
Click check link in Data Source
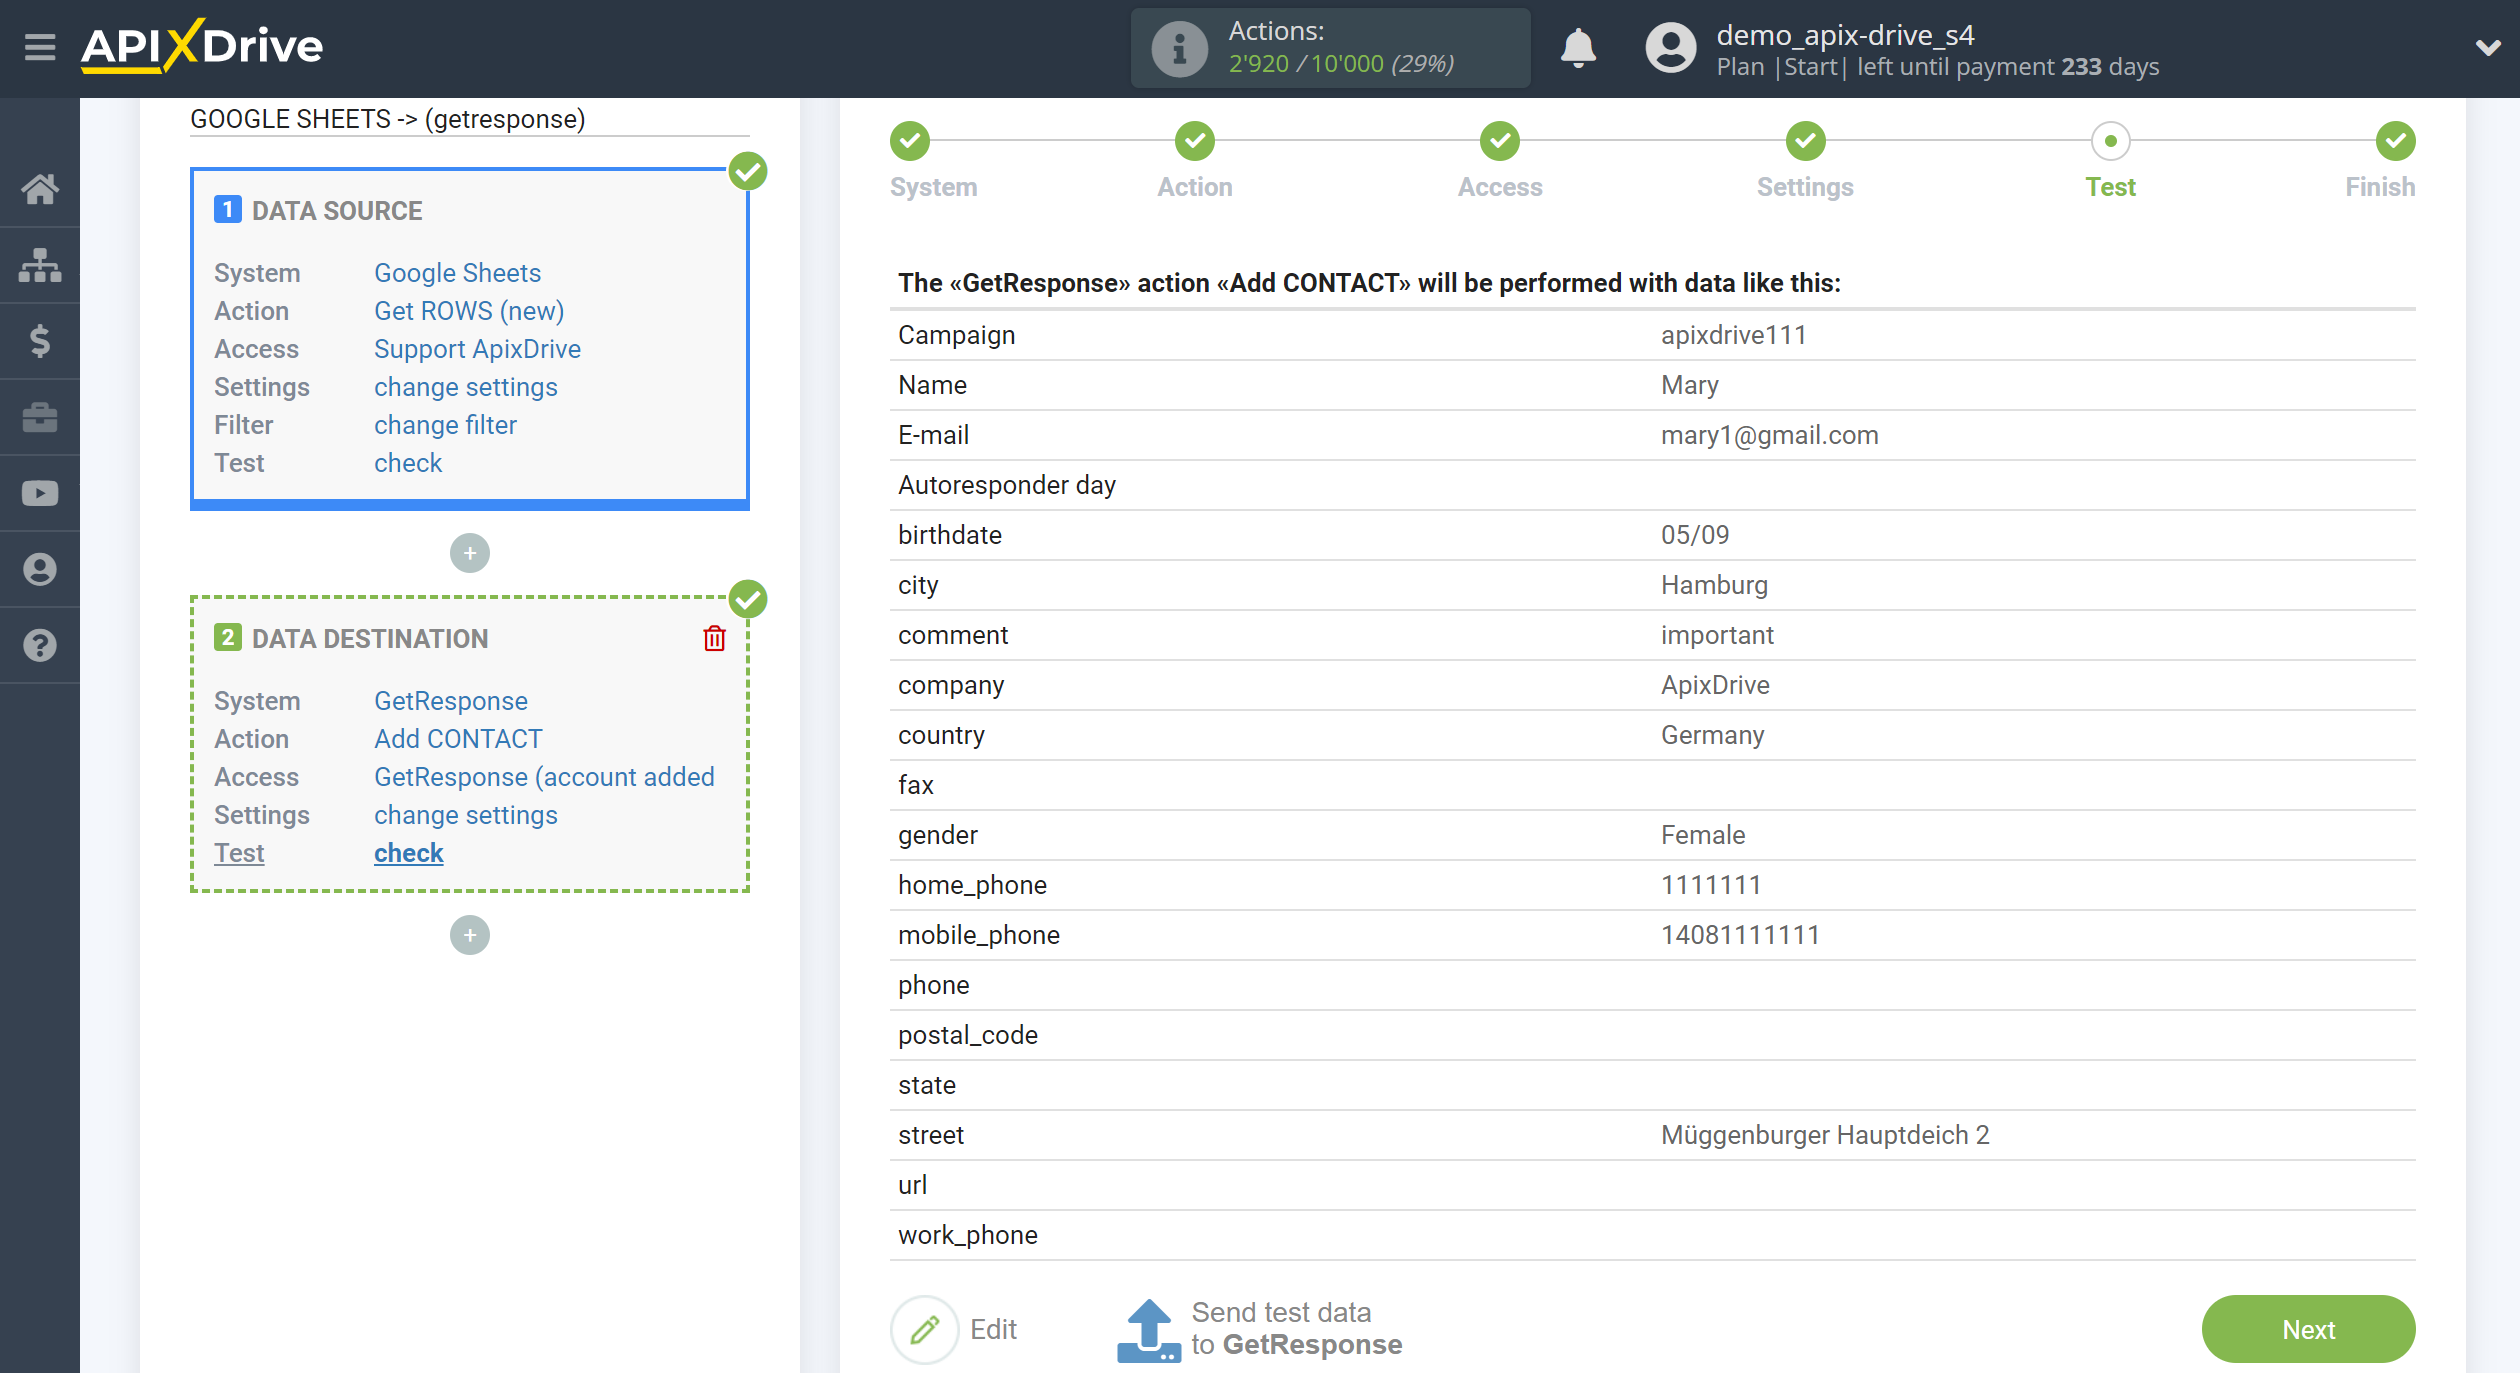(408, 463)
